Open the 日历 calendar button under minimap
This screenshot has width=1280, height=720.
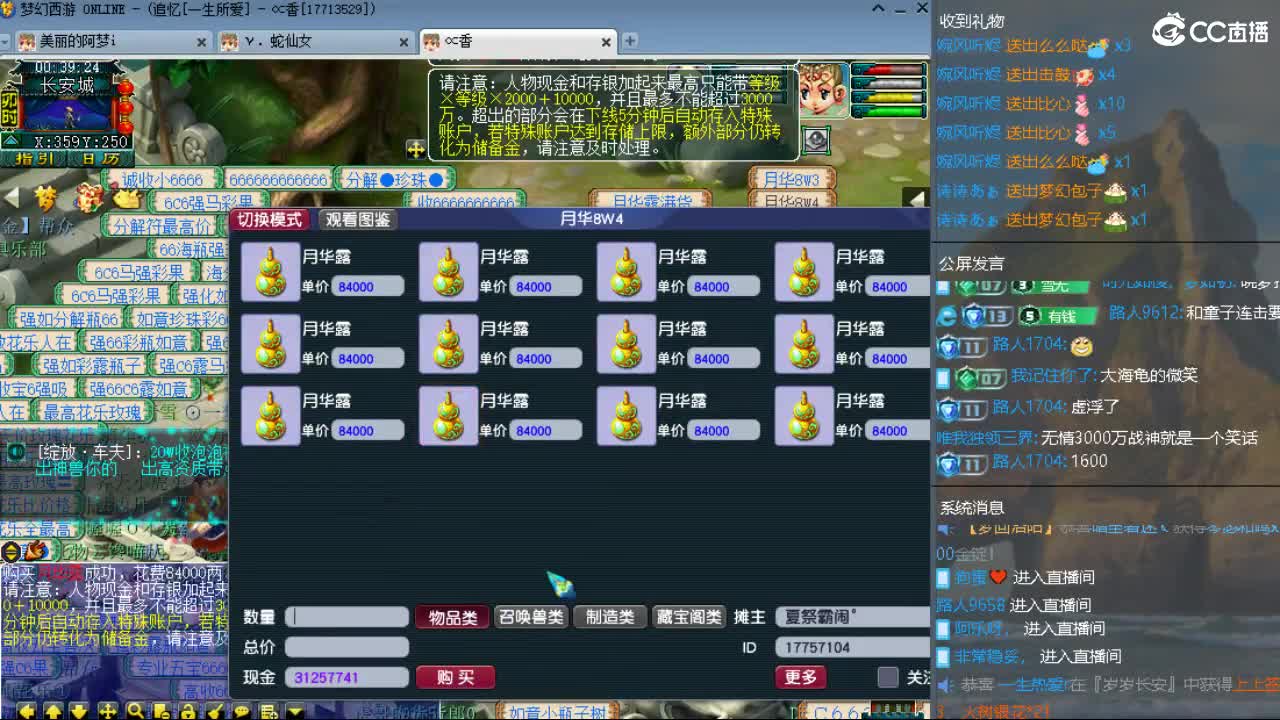[x=100, y=158]
